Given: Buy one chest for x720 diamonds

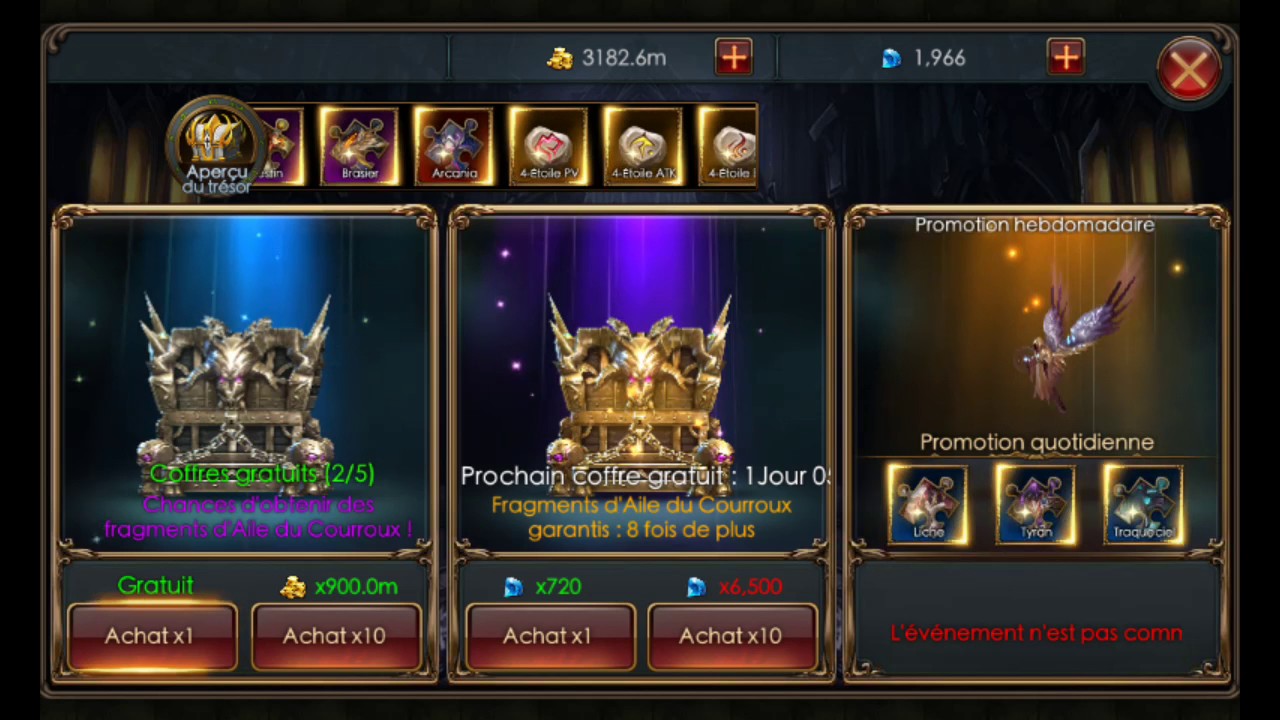Looking at the screenshot, I should (549, 635).
